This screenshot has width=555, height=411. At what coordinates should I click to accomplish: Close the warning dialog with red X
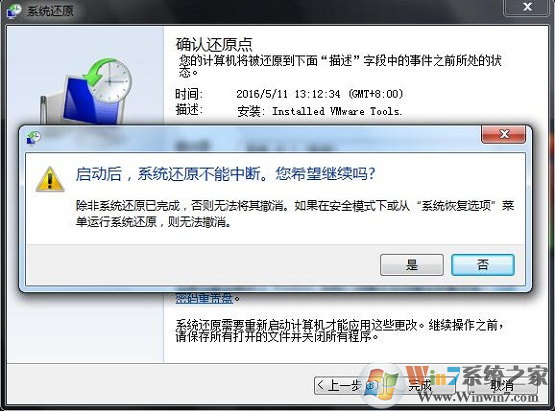pyautogui.click(x=503, y=134)
